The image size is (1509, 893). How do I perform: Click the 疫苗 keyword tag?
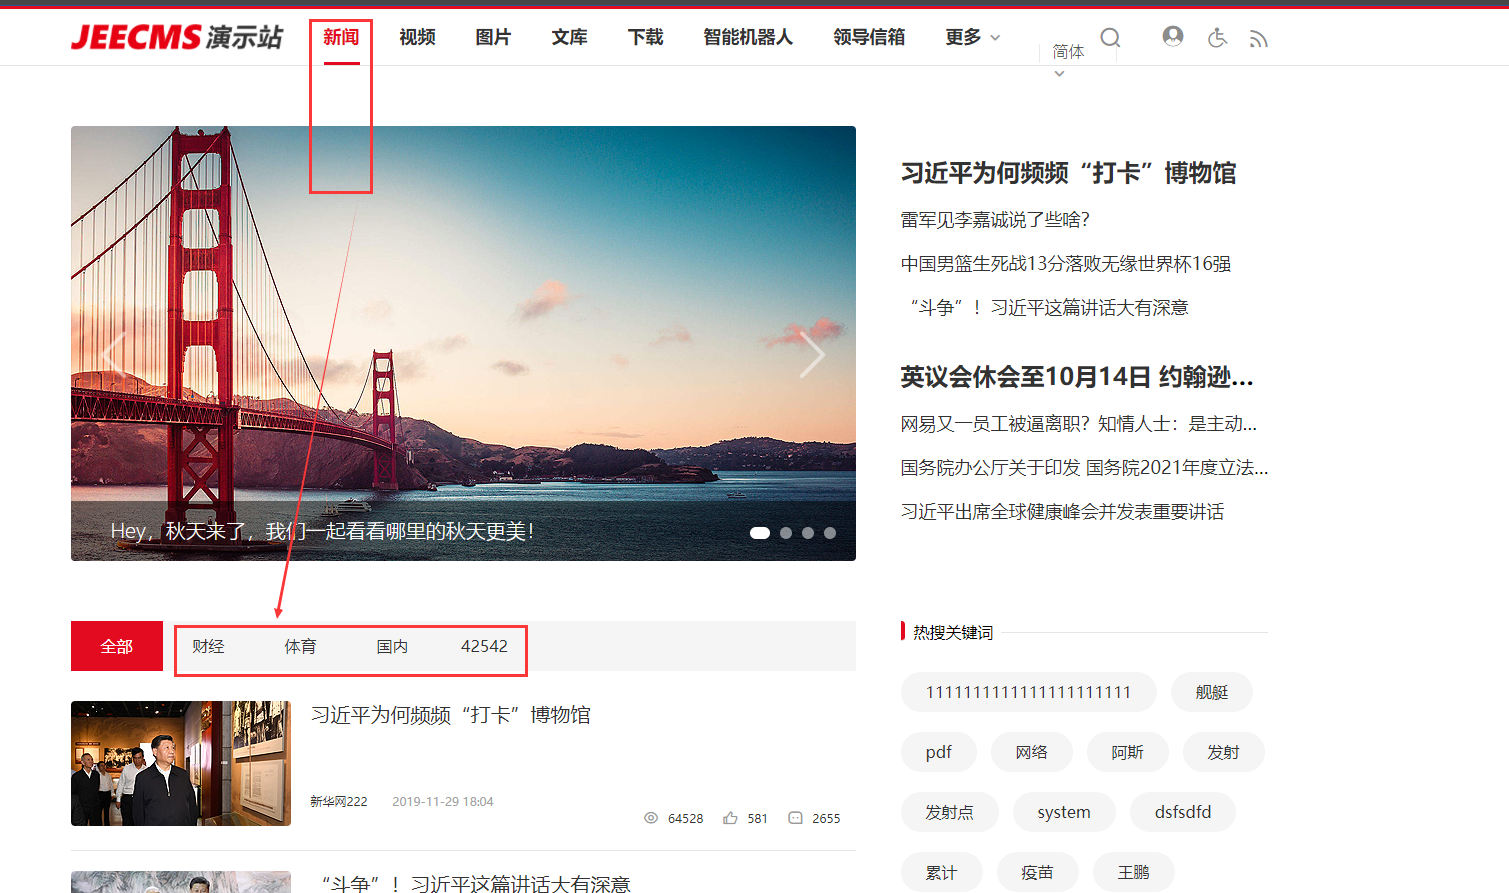(1038, 872)
